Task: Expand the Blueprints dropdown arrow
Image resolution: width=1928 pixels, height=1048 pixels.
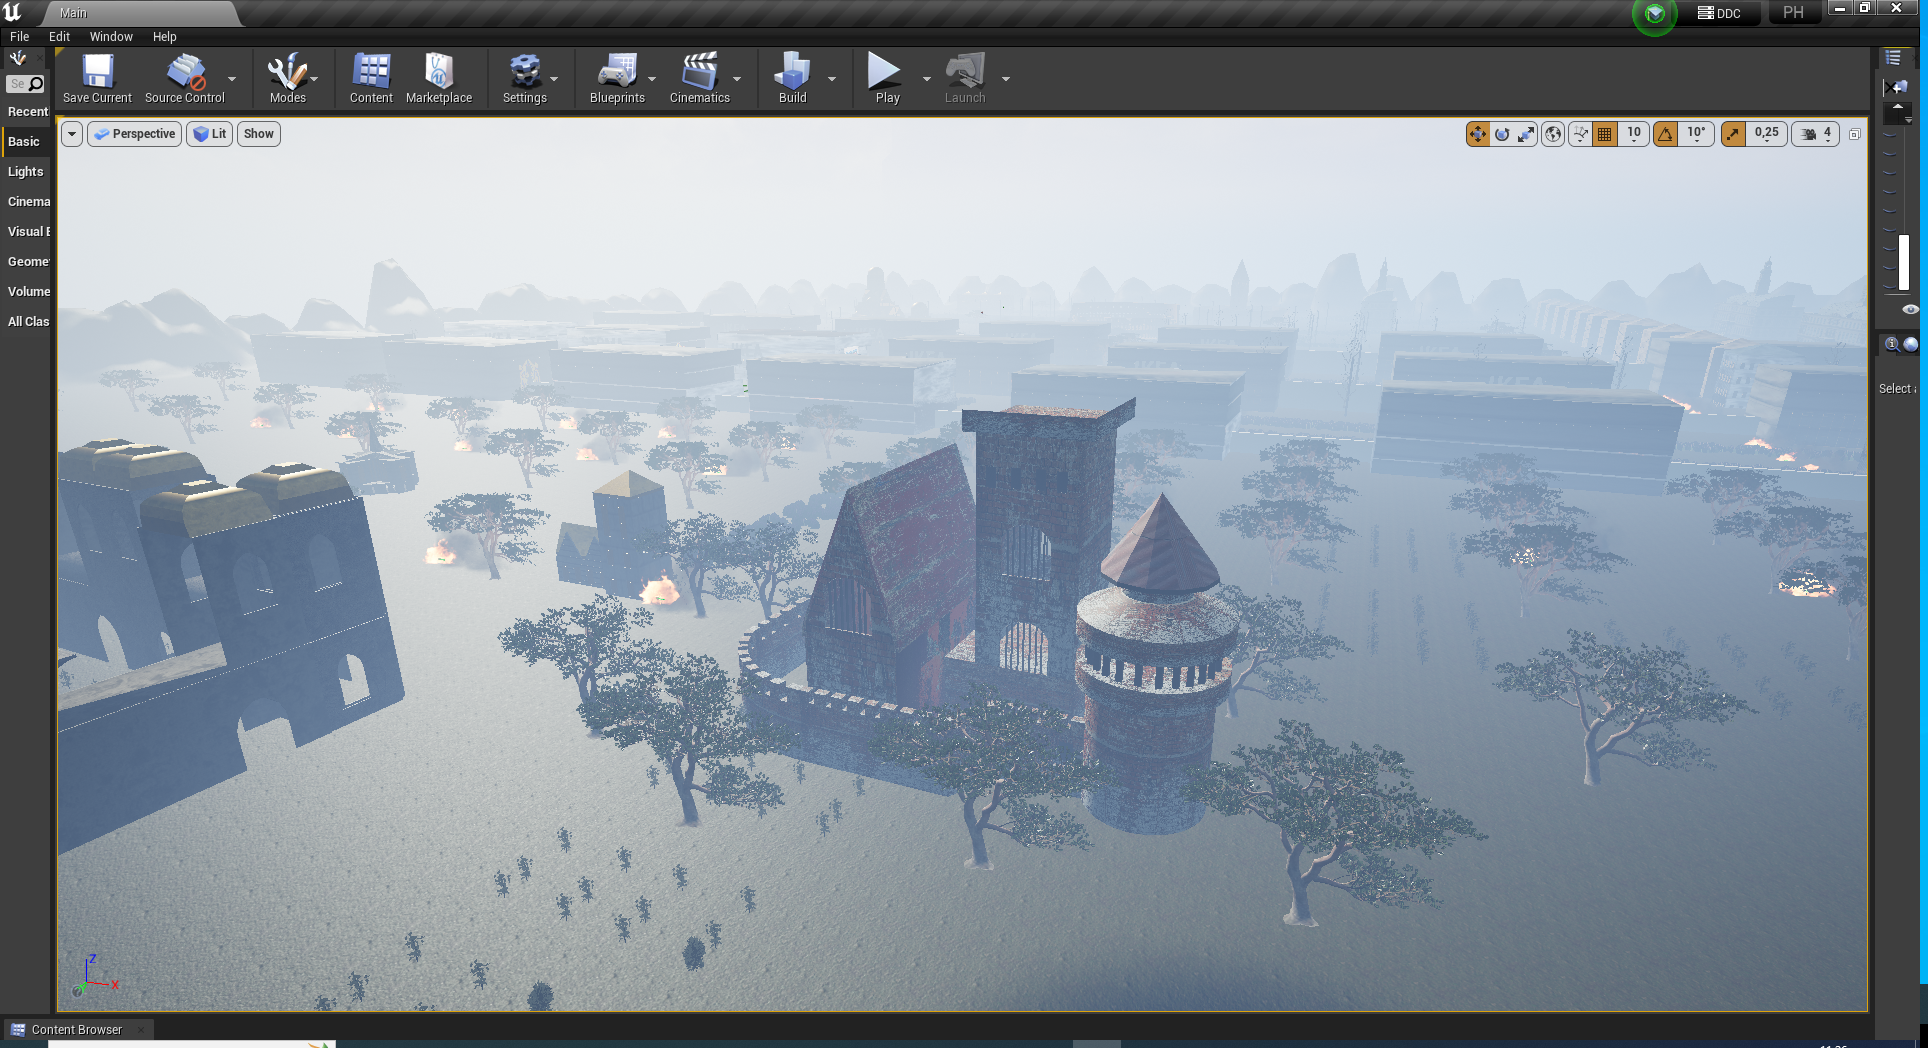Action: click(652, 79)
